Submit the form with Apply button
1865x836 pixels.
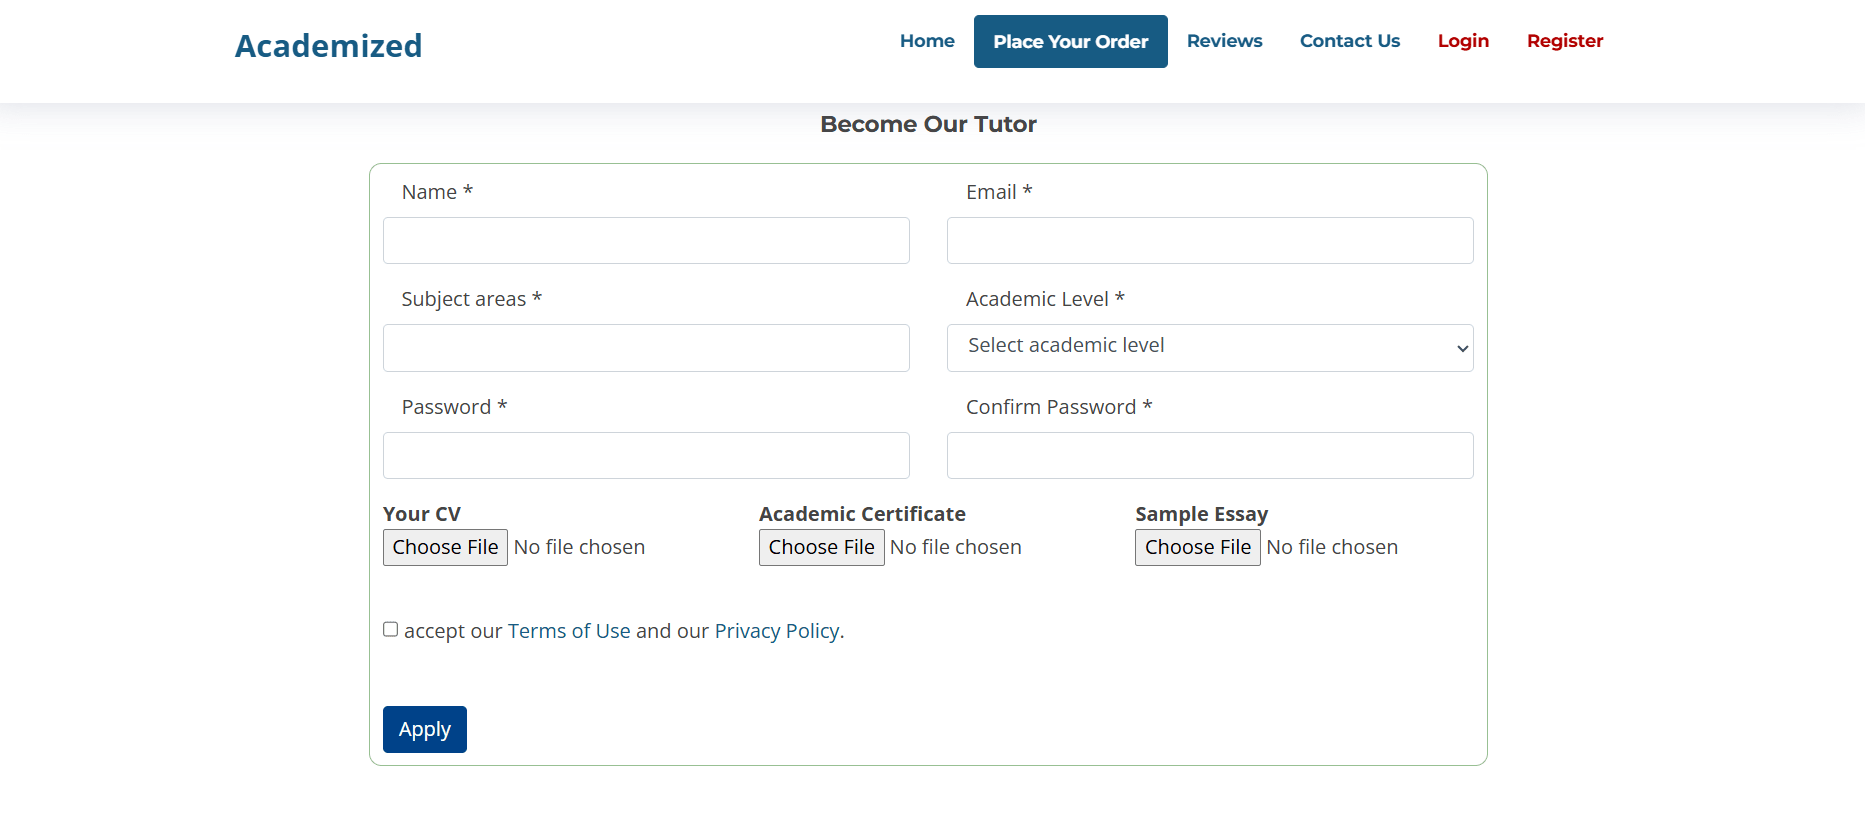[424, 729]
